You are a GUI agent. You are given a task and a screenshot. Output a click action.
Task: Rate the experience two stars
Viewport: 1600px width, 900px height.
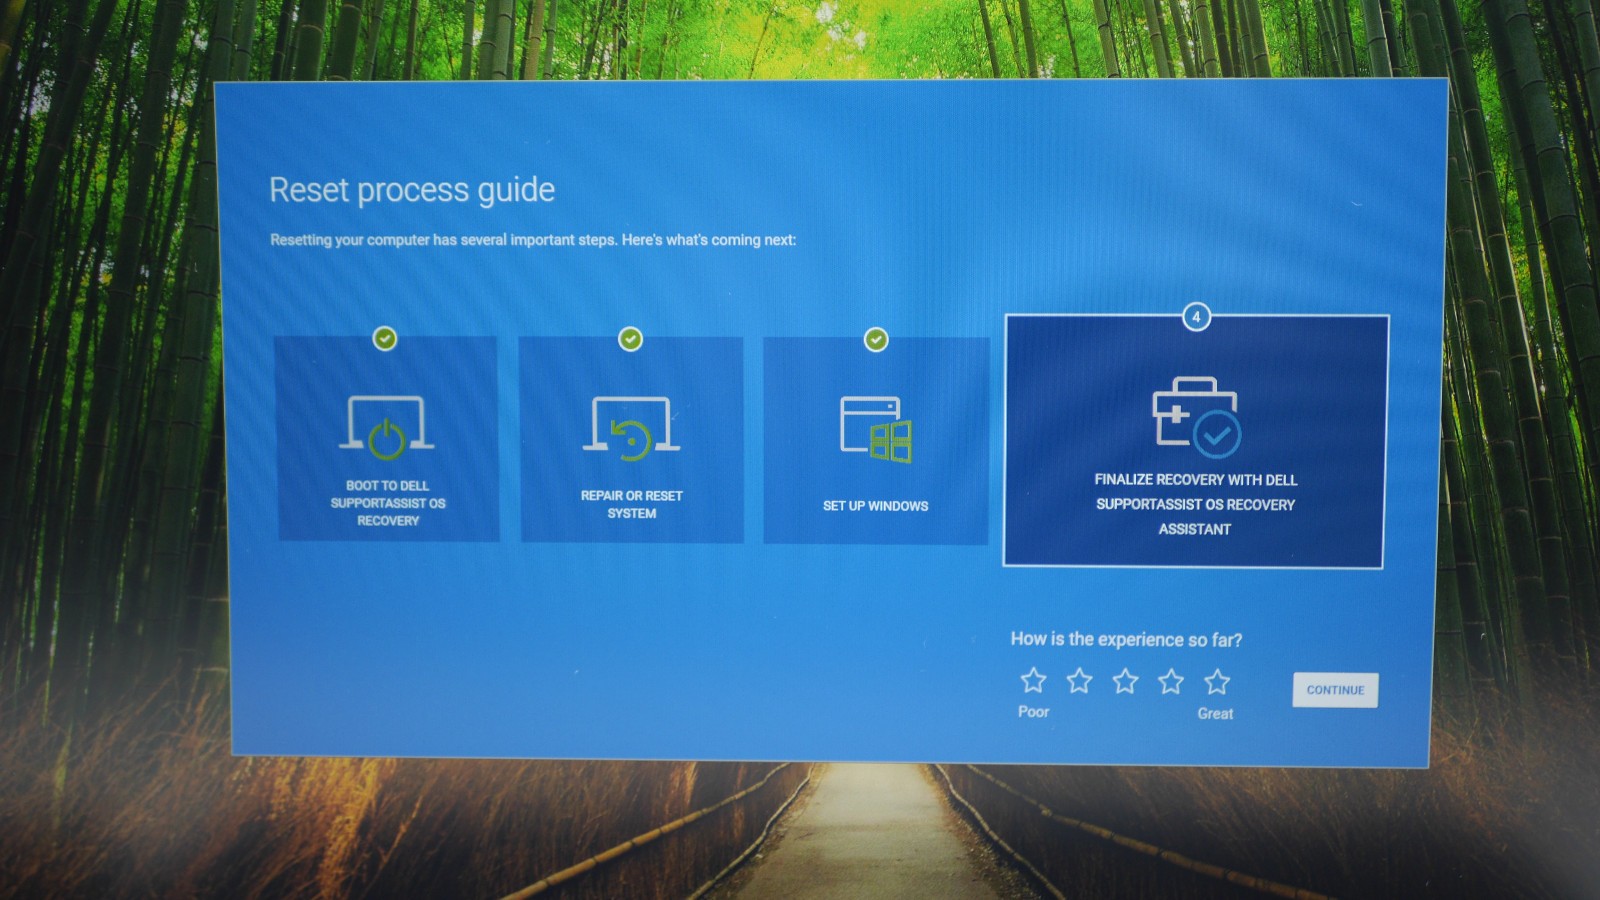(1079, 681)
